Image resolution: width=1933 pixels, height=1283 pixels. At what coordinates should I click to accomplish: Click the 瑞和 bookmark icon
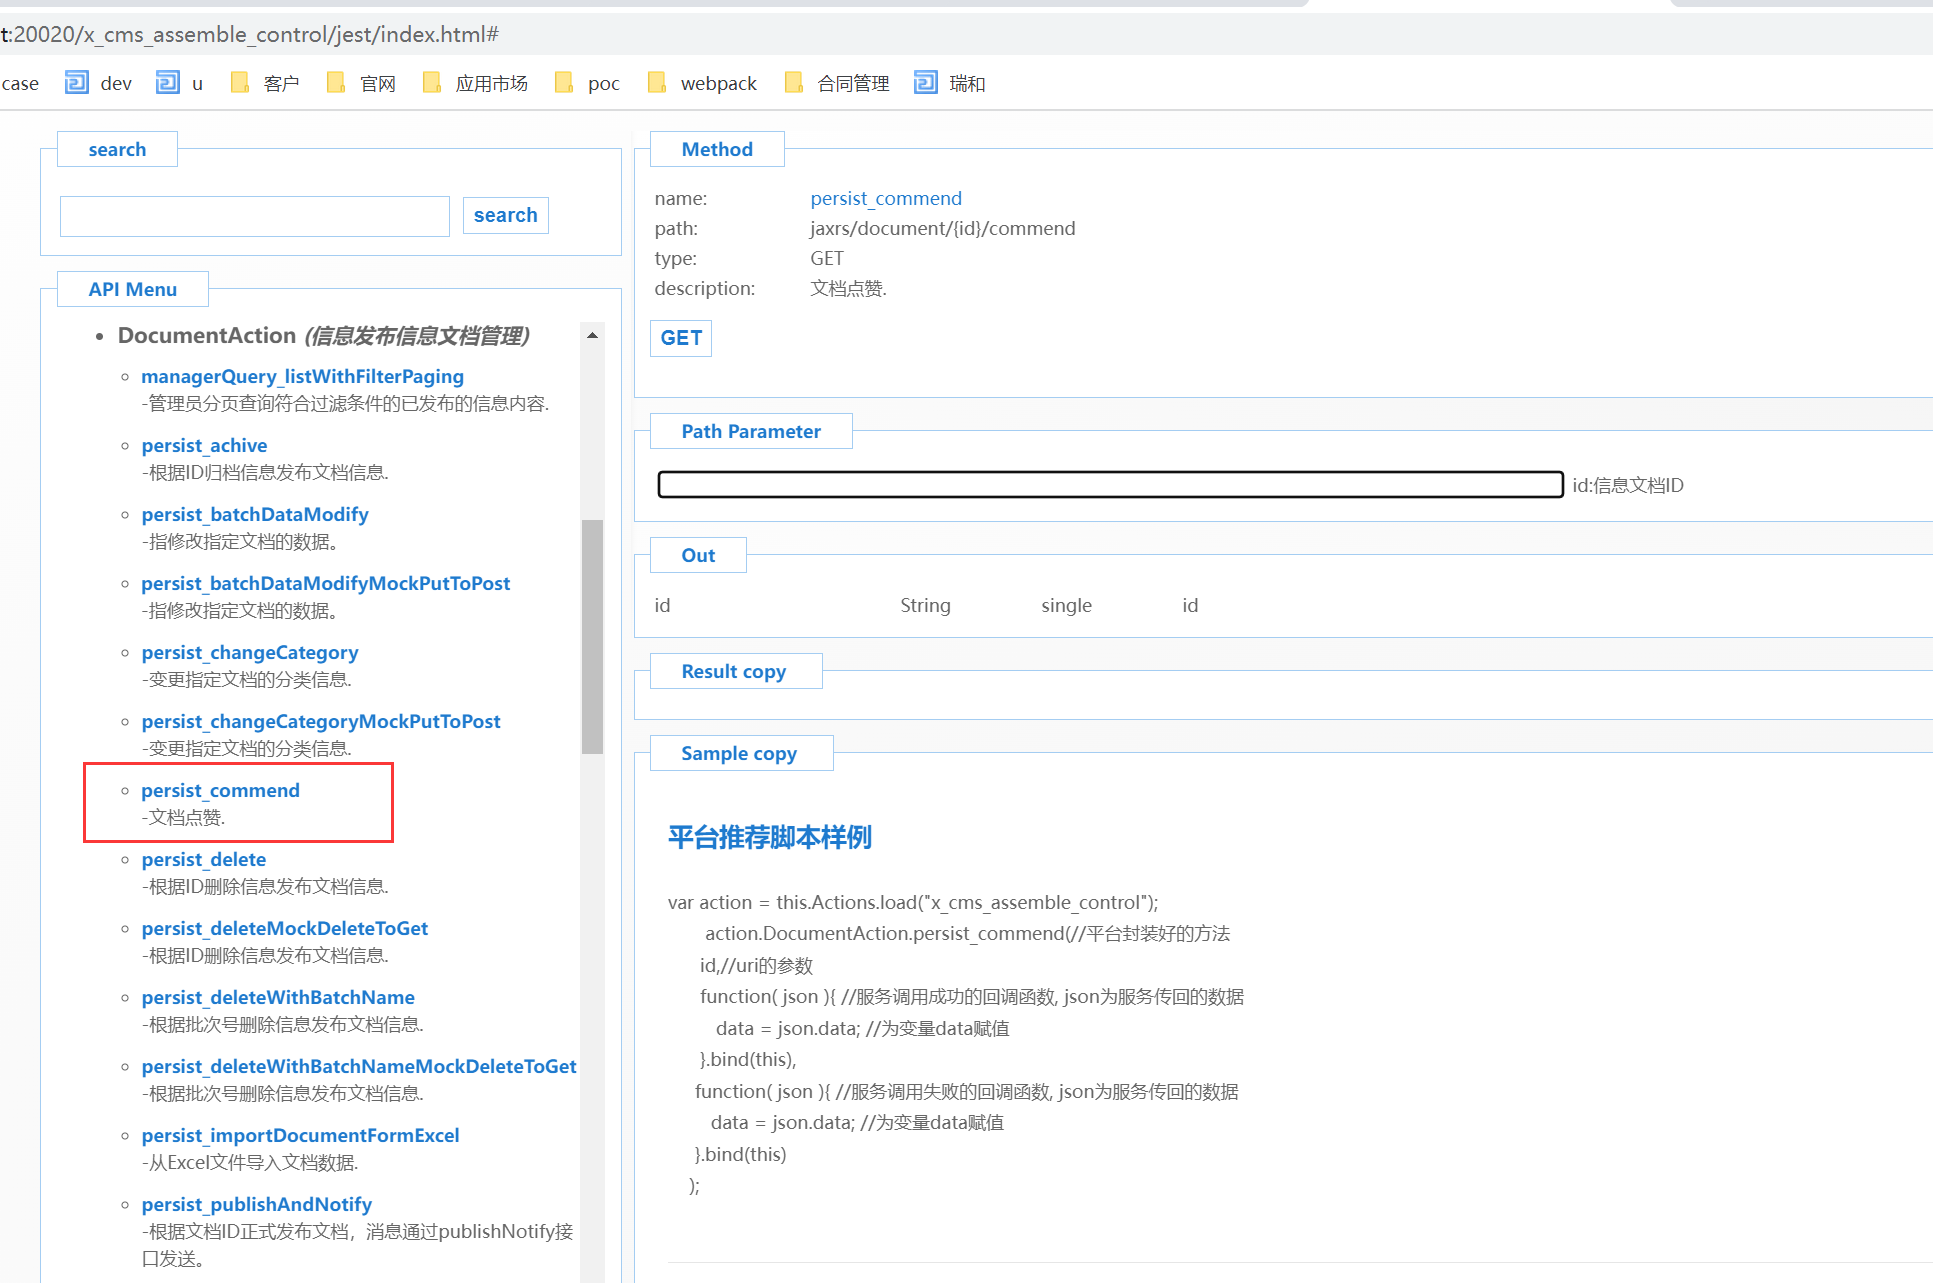(926, 83)
